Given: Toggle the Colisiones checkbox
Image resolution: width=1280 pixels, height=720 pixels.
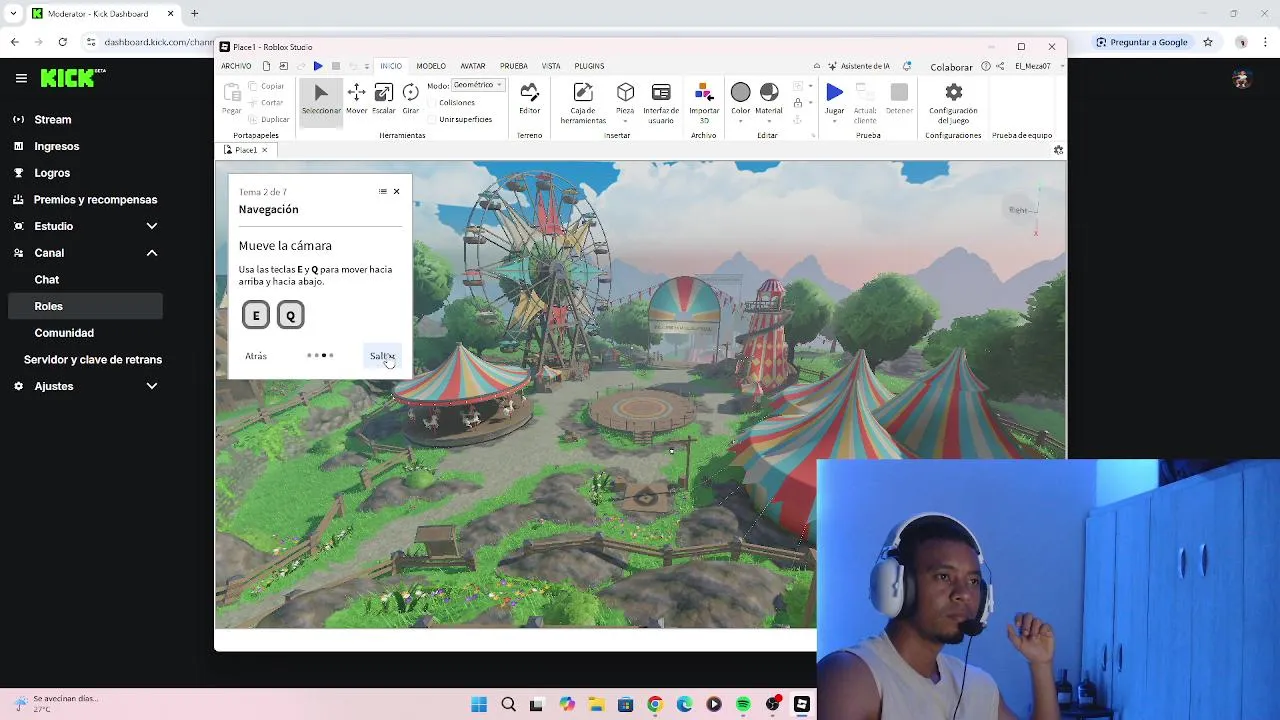Looking at the screenshot, I should coord(433,103).
